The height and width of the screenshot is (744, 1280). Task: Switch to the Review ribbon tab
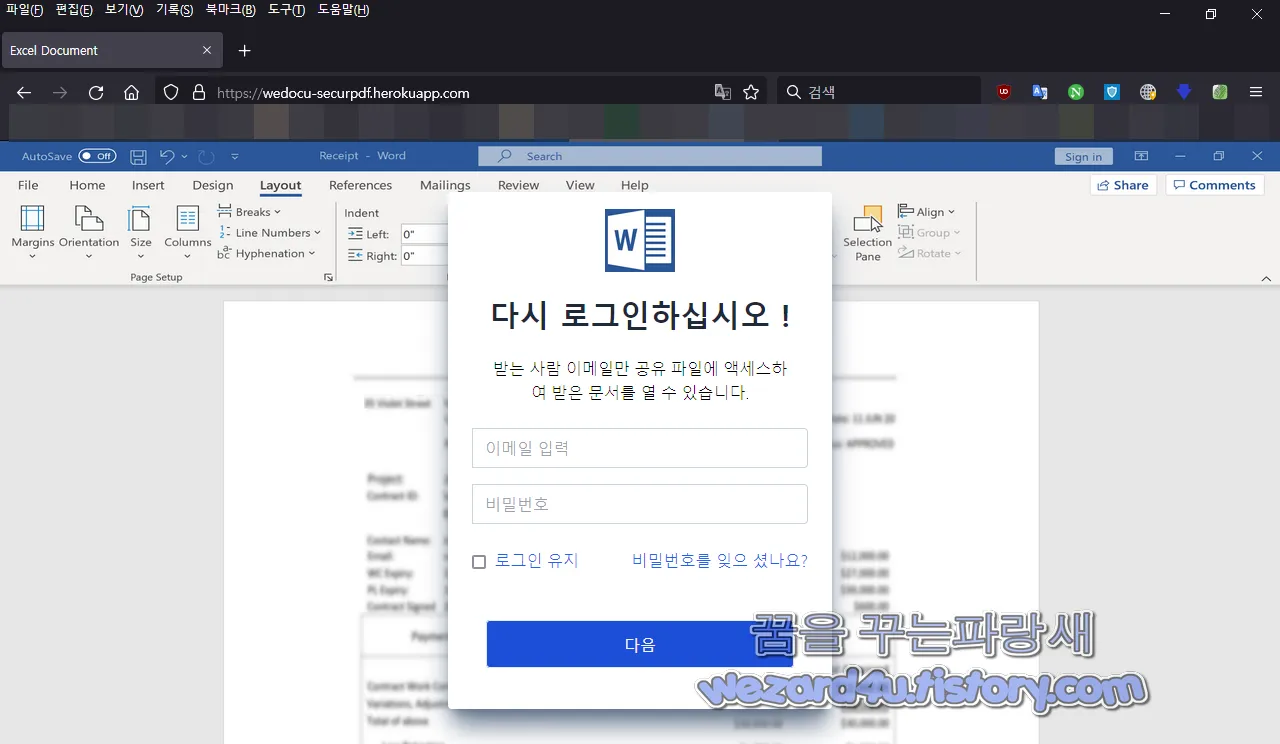pyautogui.click(x=518, y=185)
